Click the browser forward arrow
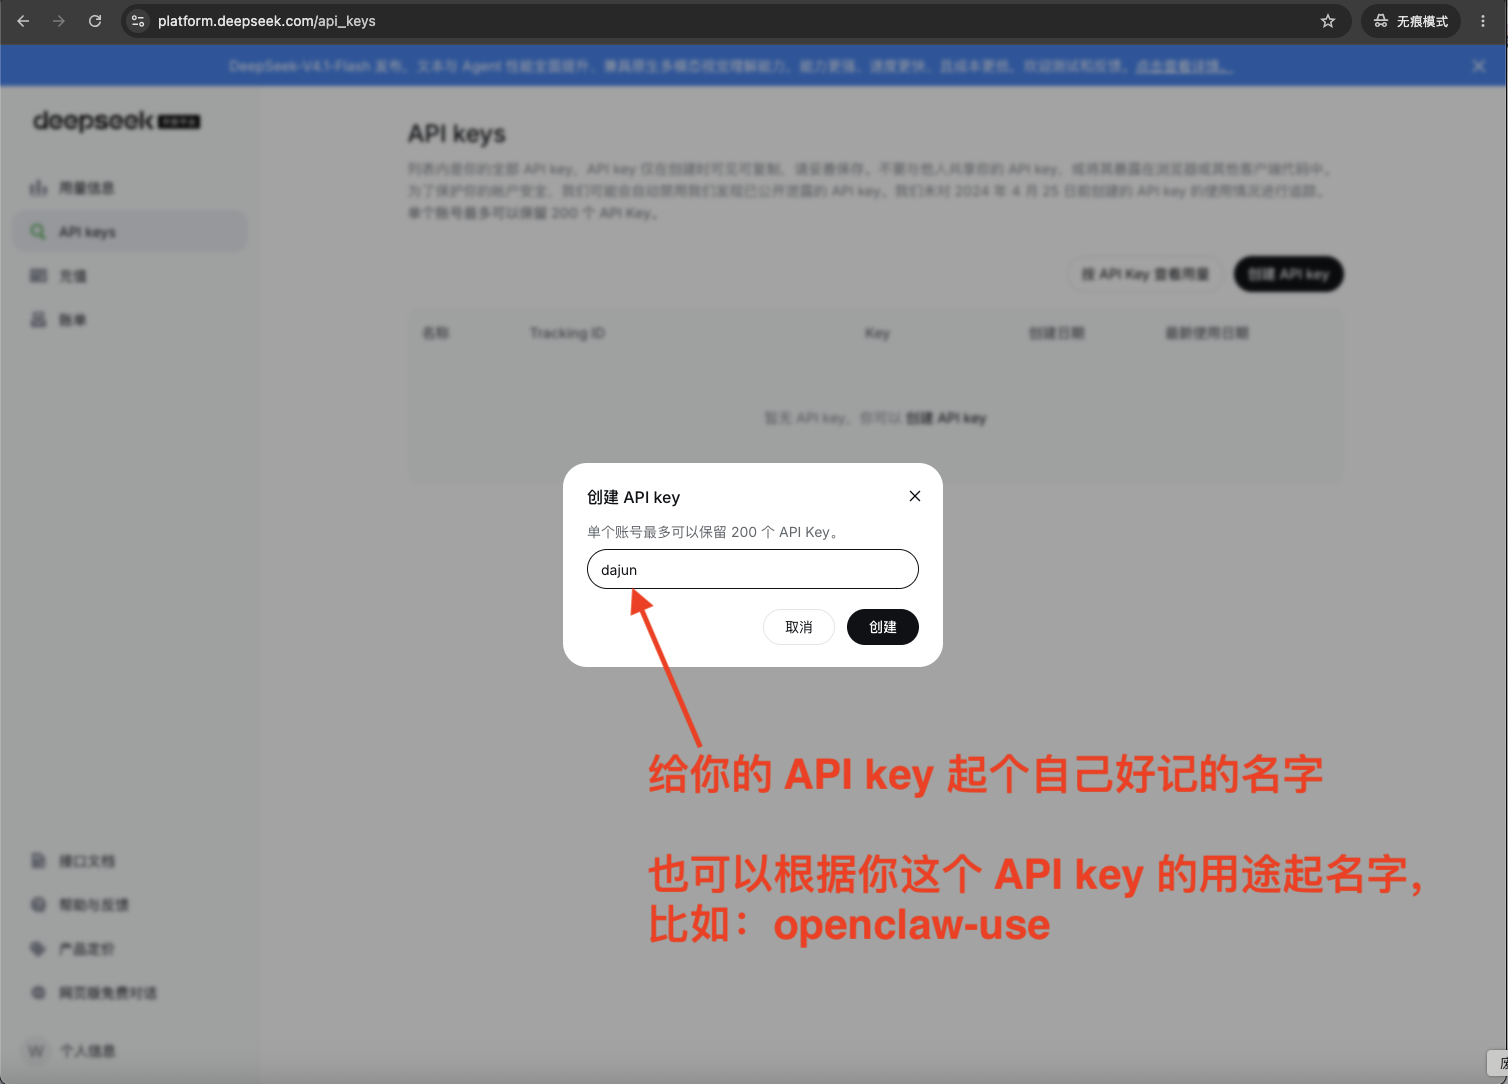The height and width of the screenshot is (1084, 1508). pyautogui.click(x=59, y=21)
